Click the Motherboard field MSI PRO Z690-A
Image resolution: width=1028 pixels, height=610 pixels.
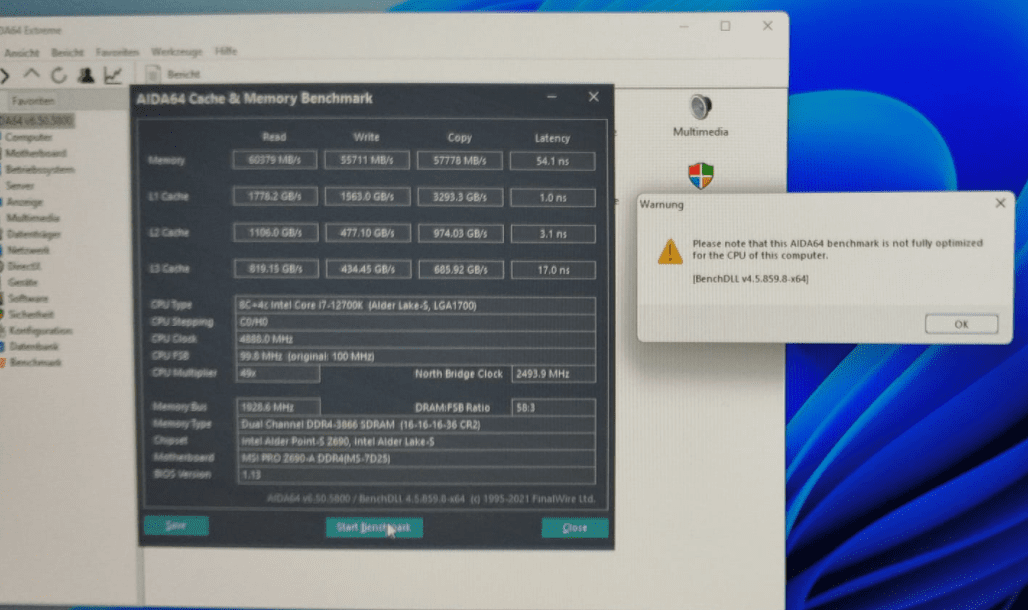(416, 458)
